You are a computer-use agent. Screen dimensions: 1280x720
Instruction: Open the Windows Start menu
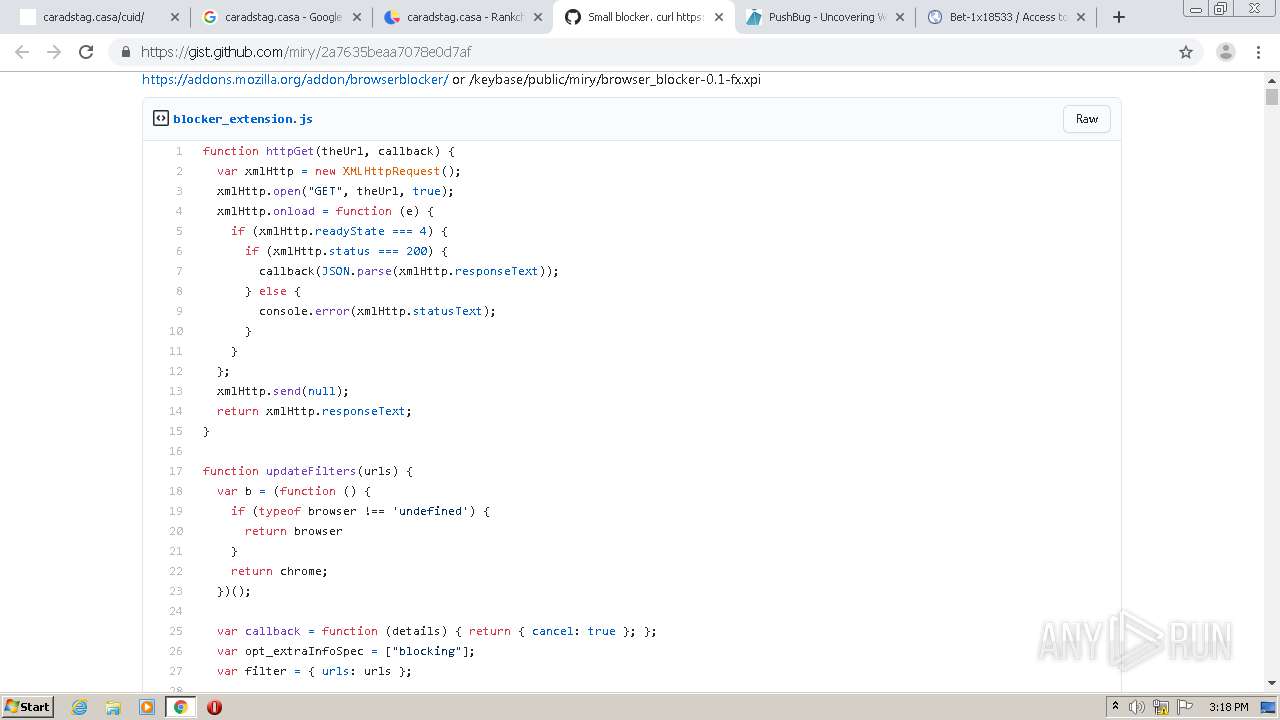pos(28,707)
